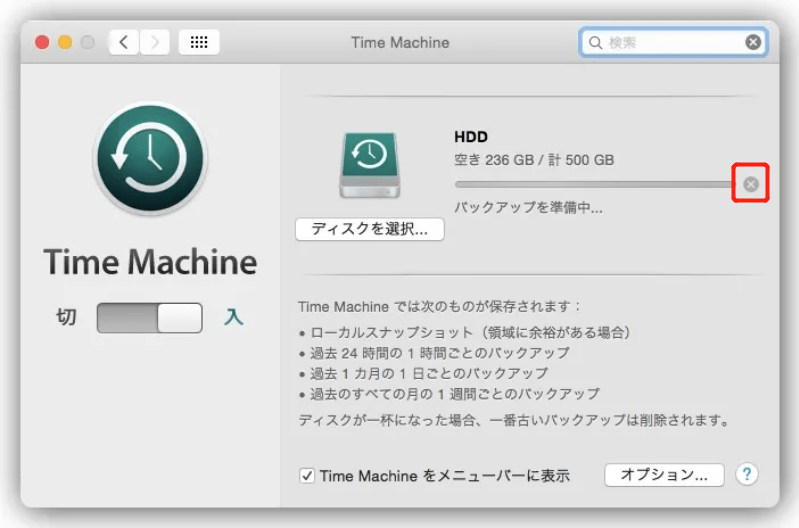Click the バックアップを準備中... status text
799x528 pixels.
tap(528, 207)
